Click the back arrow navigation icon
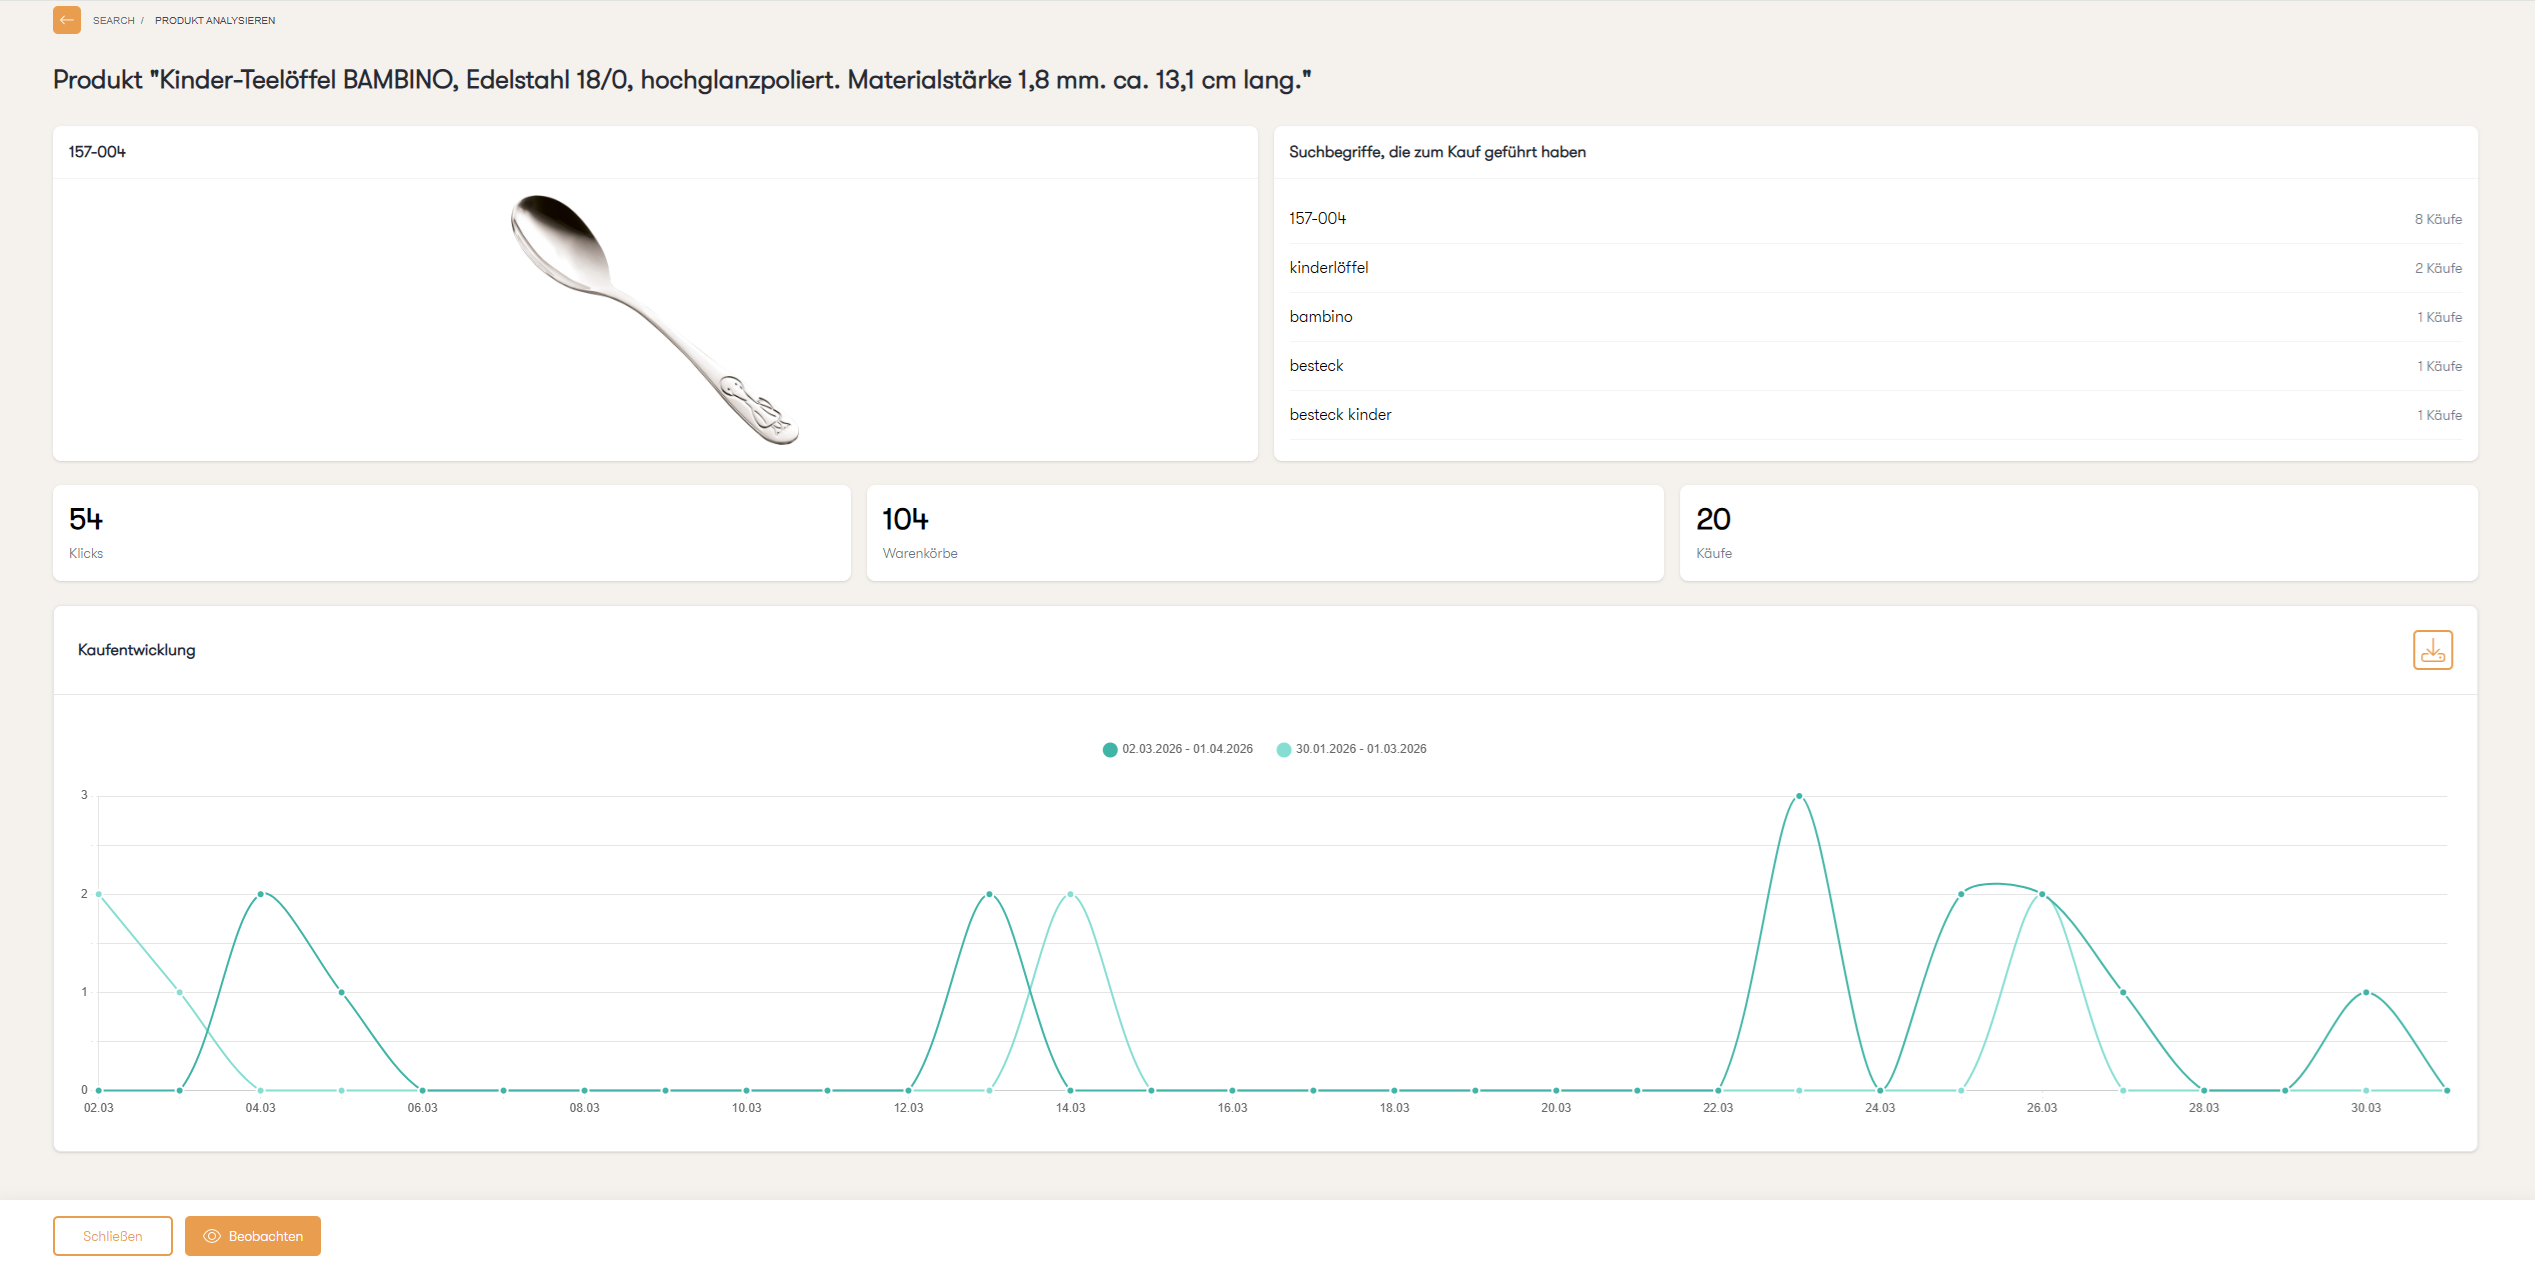Image resolution: width=2535 pixels, height=1263 pixels. point(66,20)
